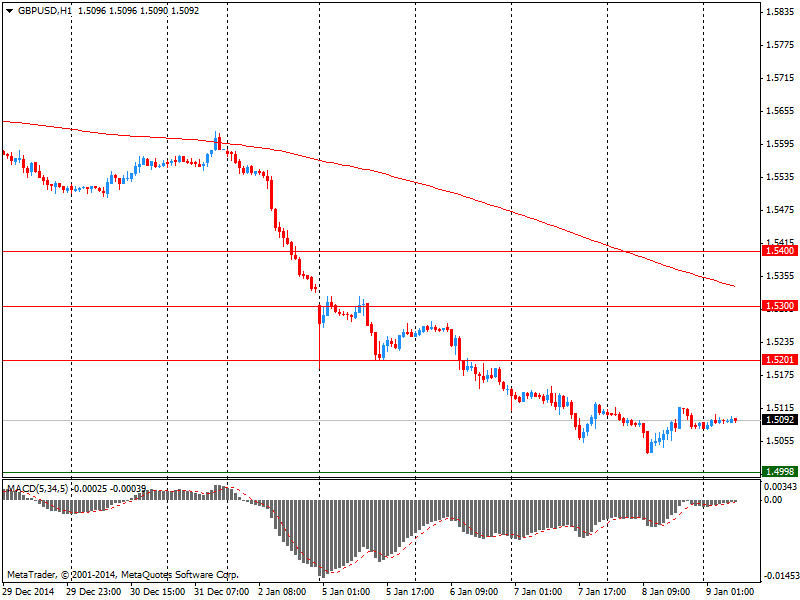
Task: Click the 8 Jan 09:00 time label
Action: tap(666, 592)
